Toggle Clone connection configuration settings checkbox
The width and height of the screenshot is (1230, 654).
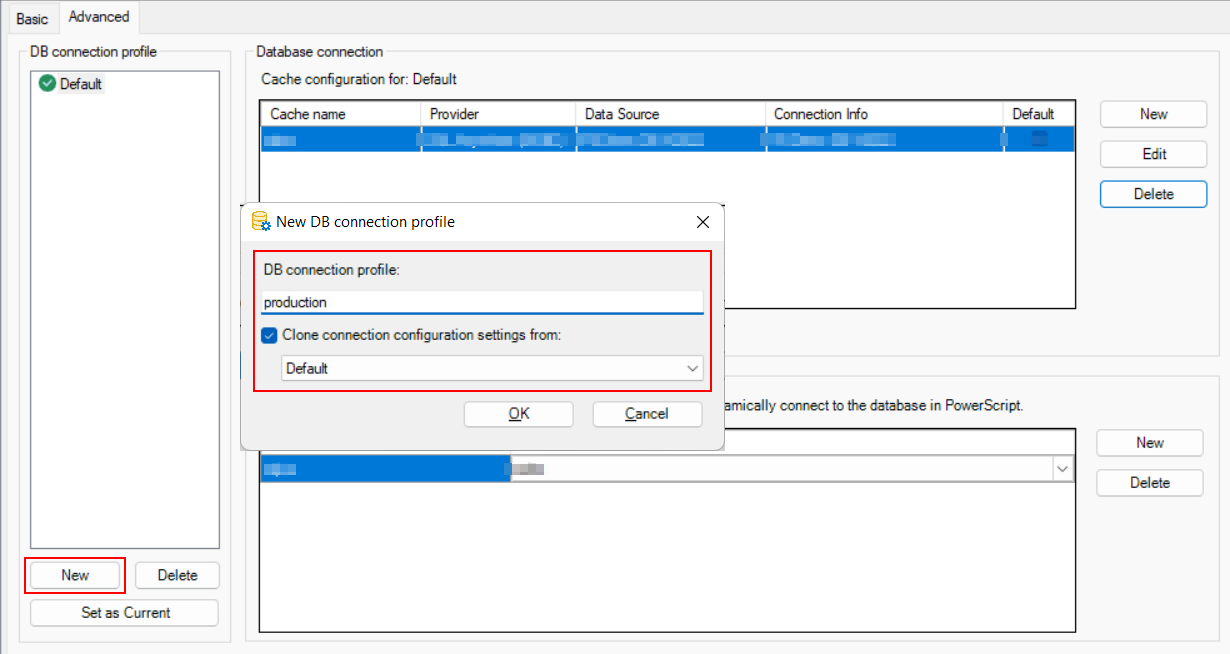(269, 336)
